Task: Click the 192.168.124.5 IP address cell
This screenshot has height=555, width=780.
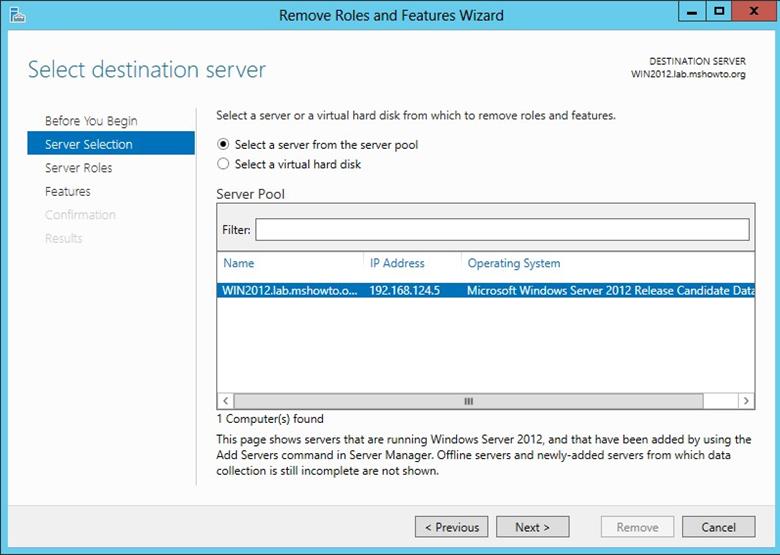Action: coord(404,290)
